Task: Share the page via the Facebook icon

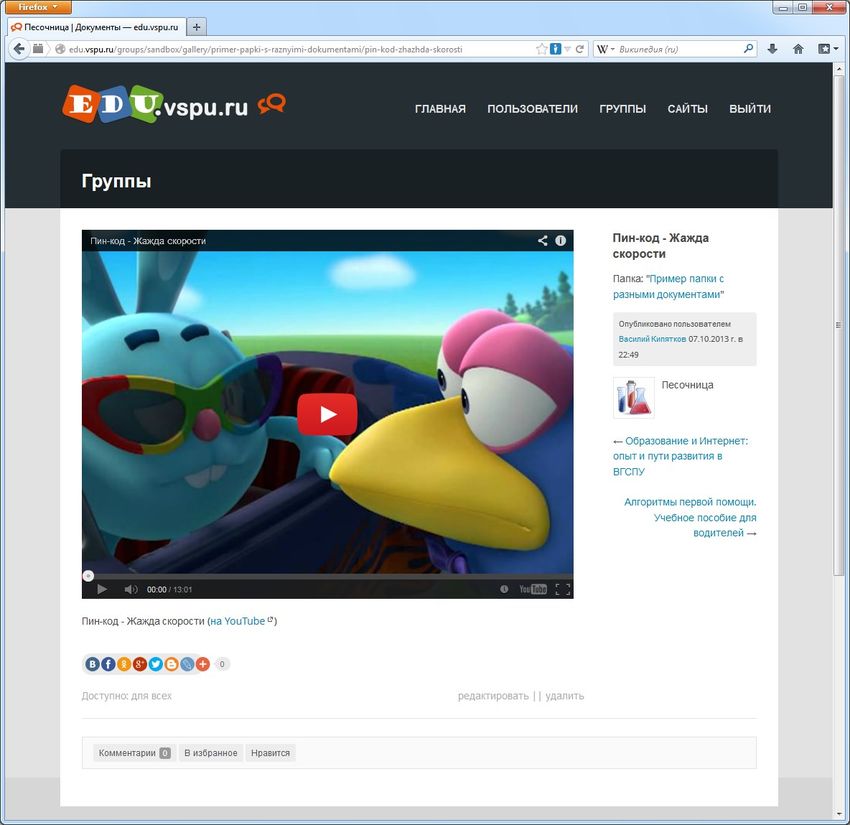Action: (108, 664)
